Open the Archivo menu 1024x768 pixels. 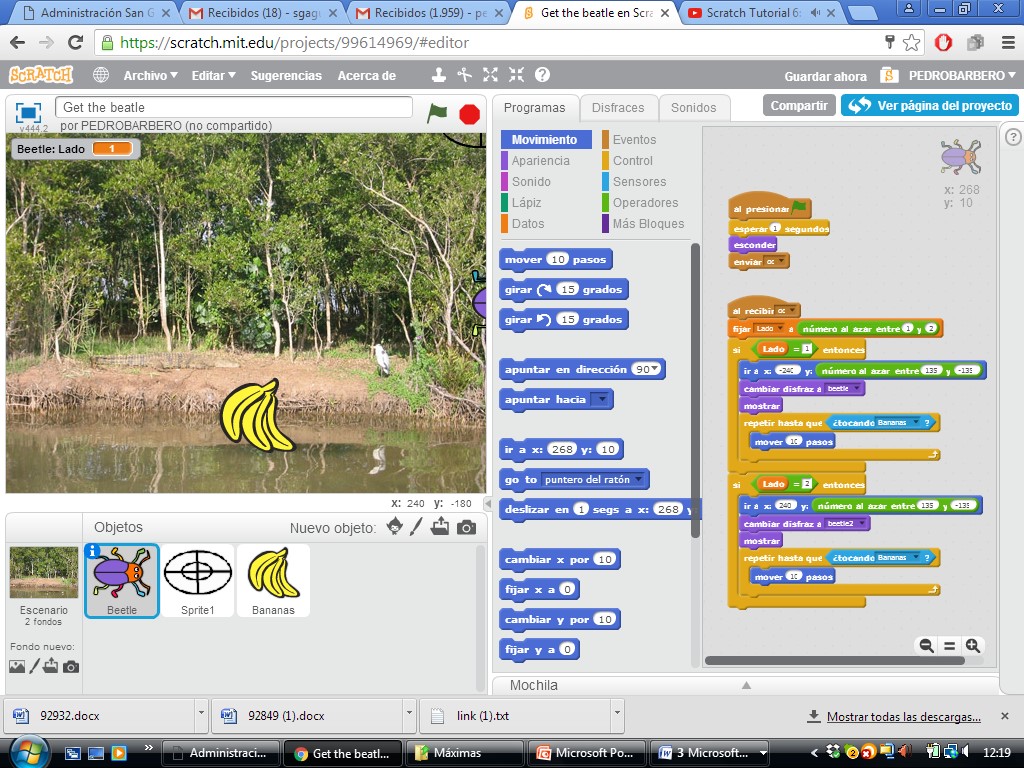149,74
